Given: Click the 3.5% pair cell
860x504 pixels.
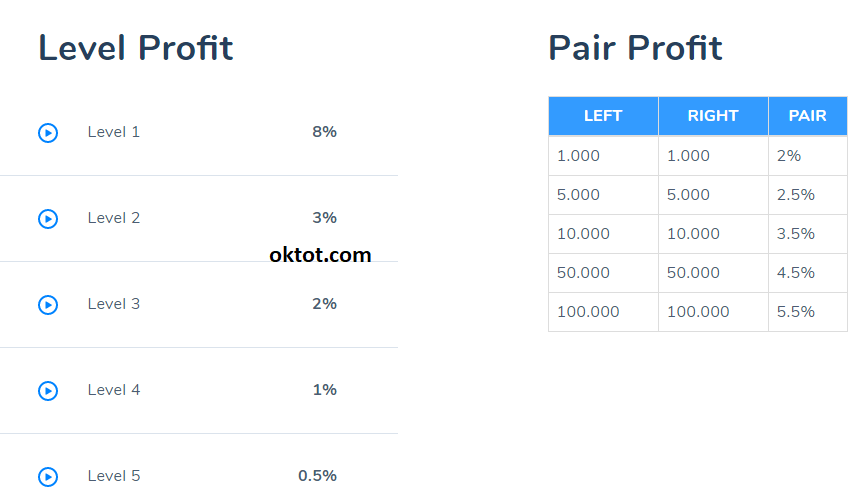Looking at the screenshot, I should (x=795, y=234).
